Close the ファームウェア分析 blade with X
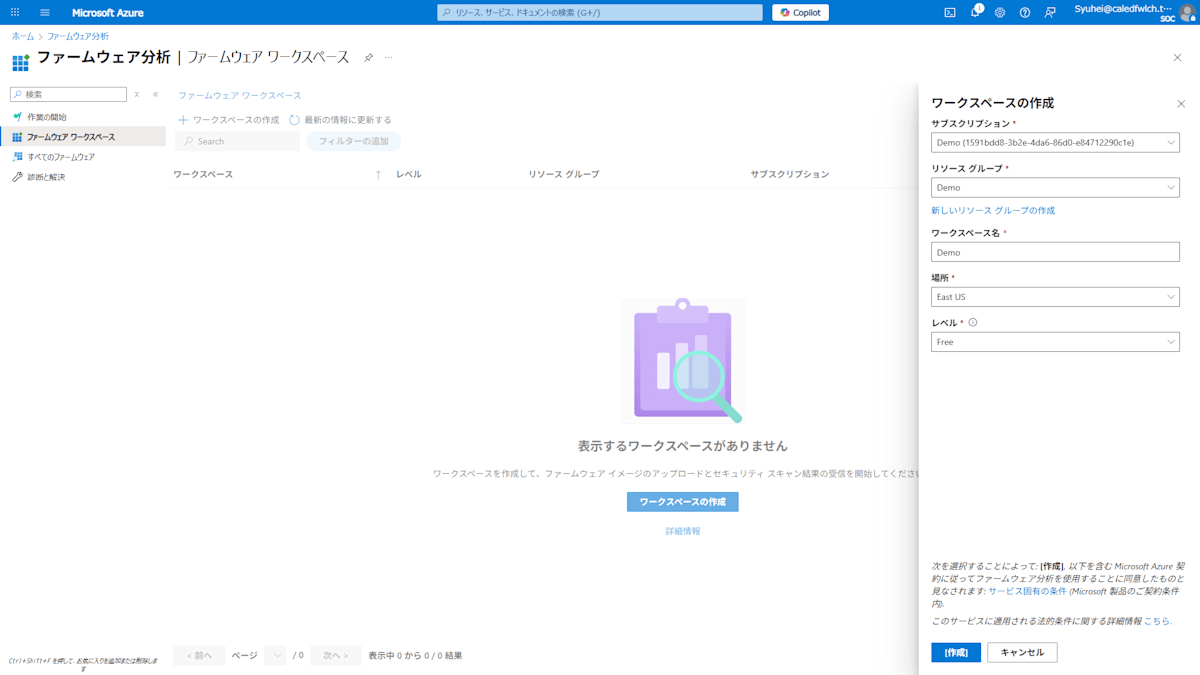The image size is (1200, 675). click(x=1177, y=58)
